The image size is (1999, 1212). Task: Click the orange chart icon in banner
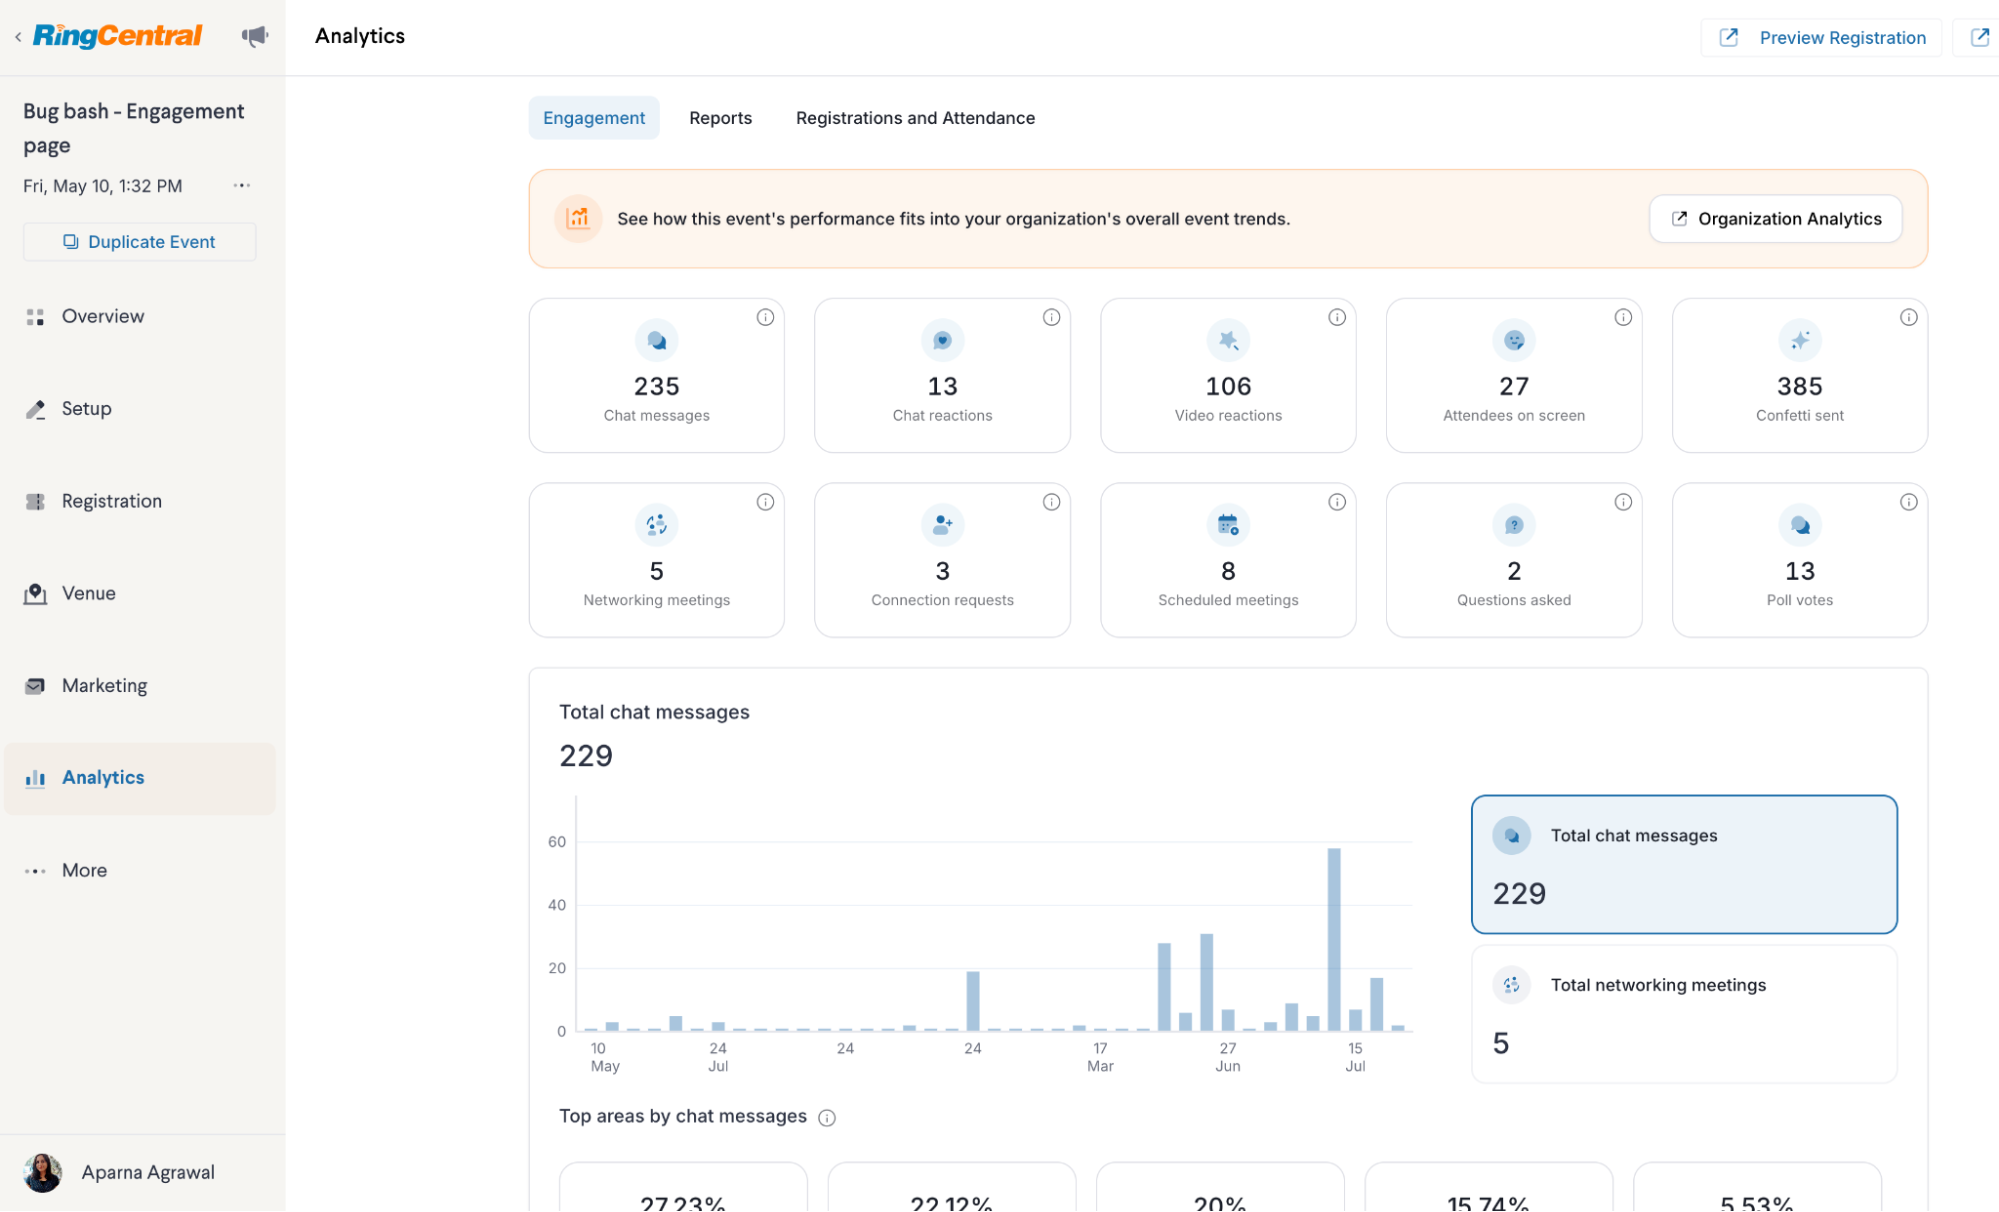(578, 218)
